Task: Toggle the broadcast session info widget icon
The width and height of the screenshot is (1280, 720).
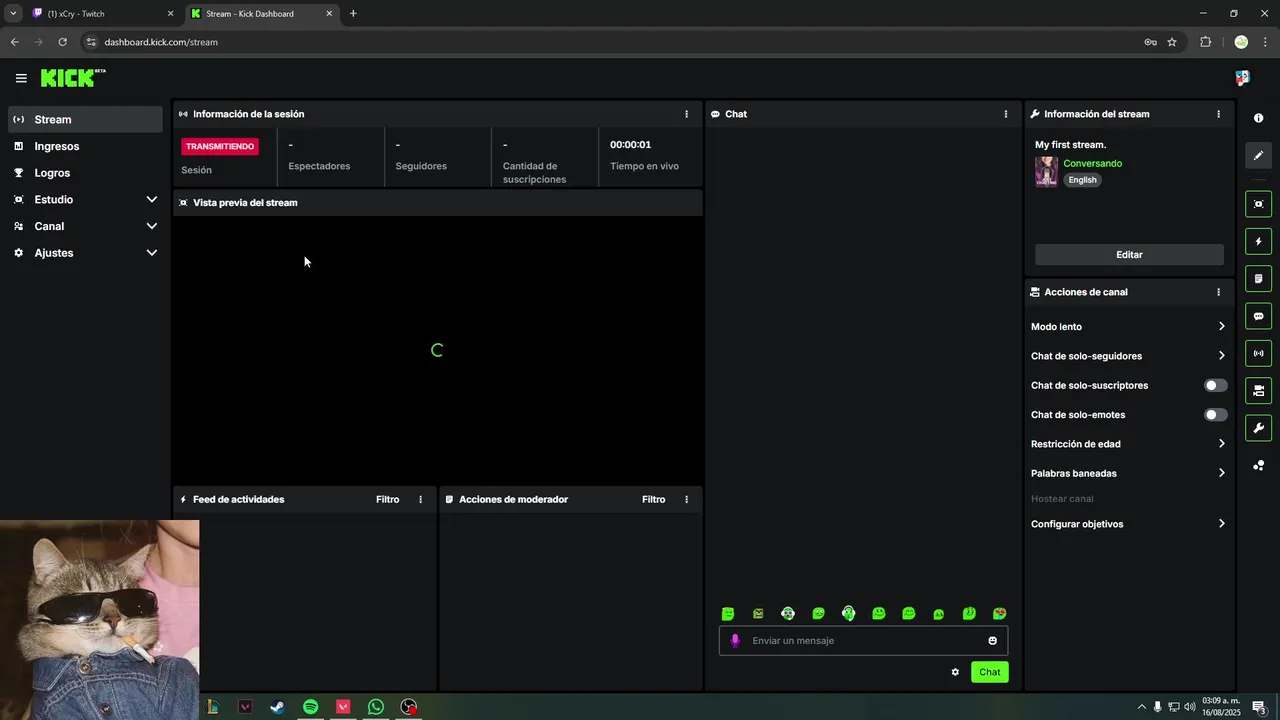Action: pos(1258,353)
